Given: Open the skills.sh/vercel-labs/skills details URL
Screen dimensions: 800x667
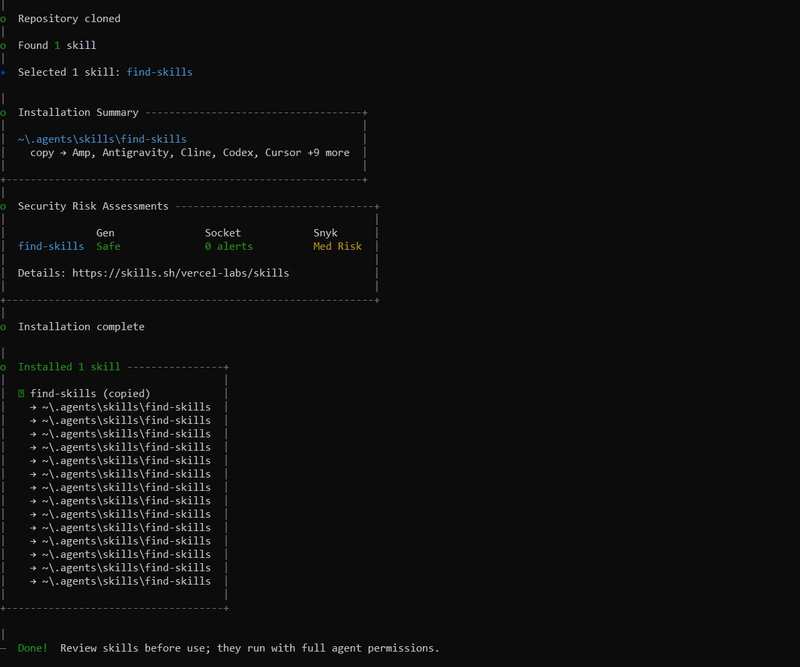Looking at the screenshot, I should pos(180,273).
